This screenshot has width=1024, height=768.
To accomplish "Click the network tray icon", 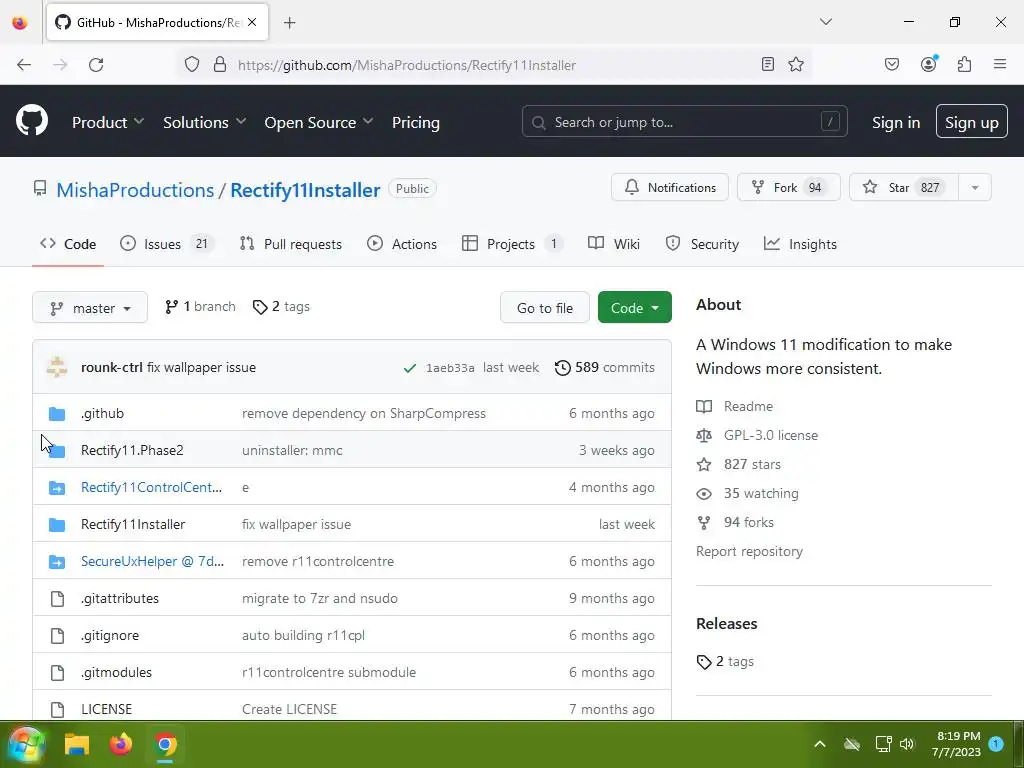I will pos(883,744).
